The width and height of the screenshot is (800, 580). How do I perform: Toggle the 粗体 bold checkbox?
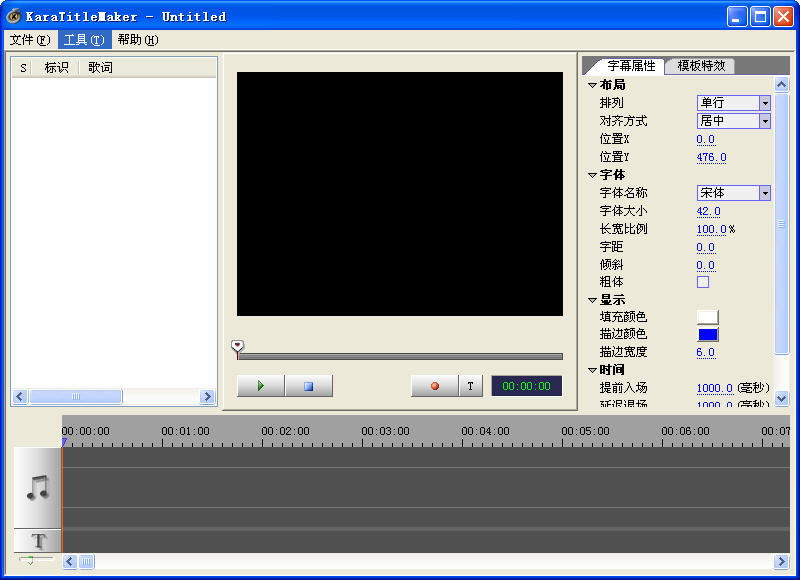coord(703,282)
